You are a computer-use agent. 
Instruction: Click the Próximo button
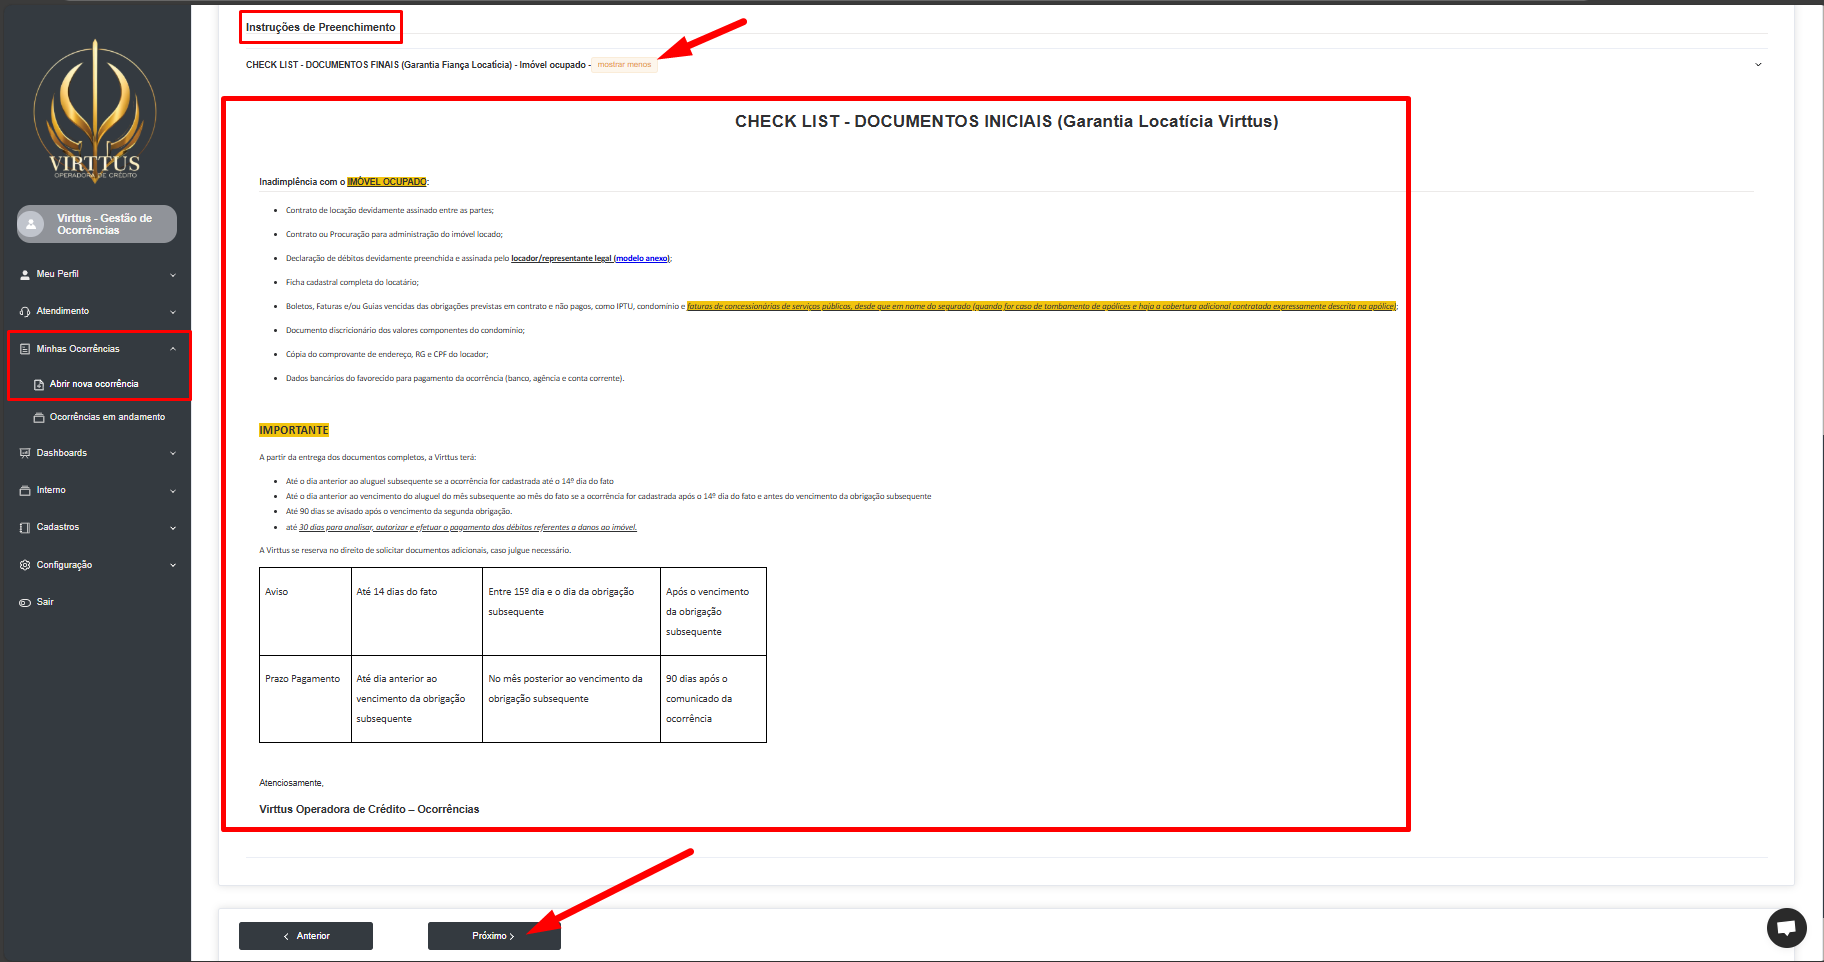[494, 936]
